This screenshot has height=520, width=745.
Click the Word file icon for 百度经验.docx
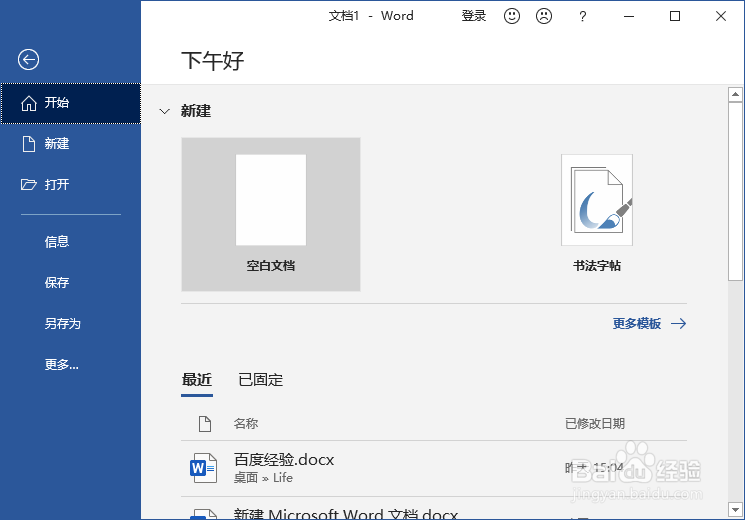coord(203,468)
